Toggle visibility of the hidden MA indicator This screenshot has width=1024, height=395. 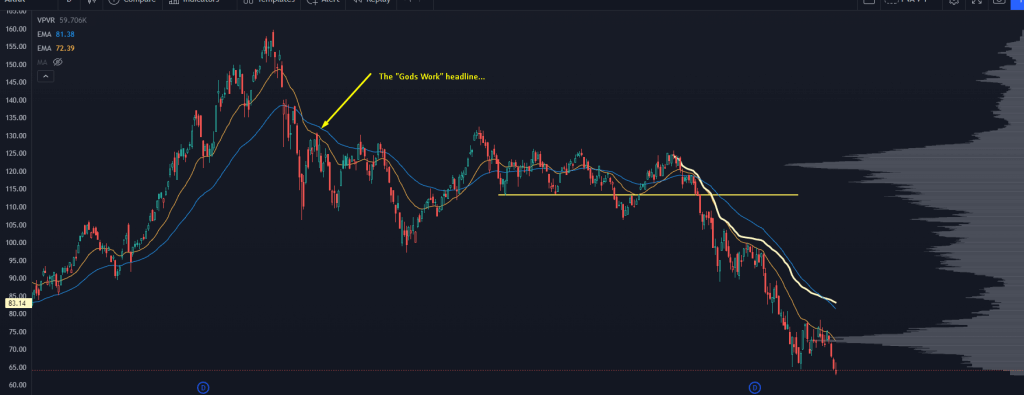click(x=57, y=62)
